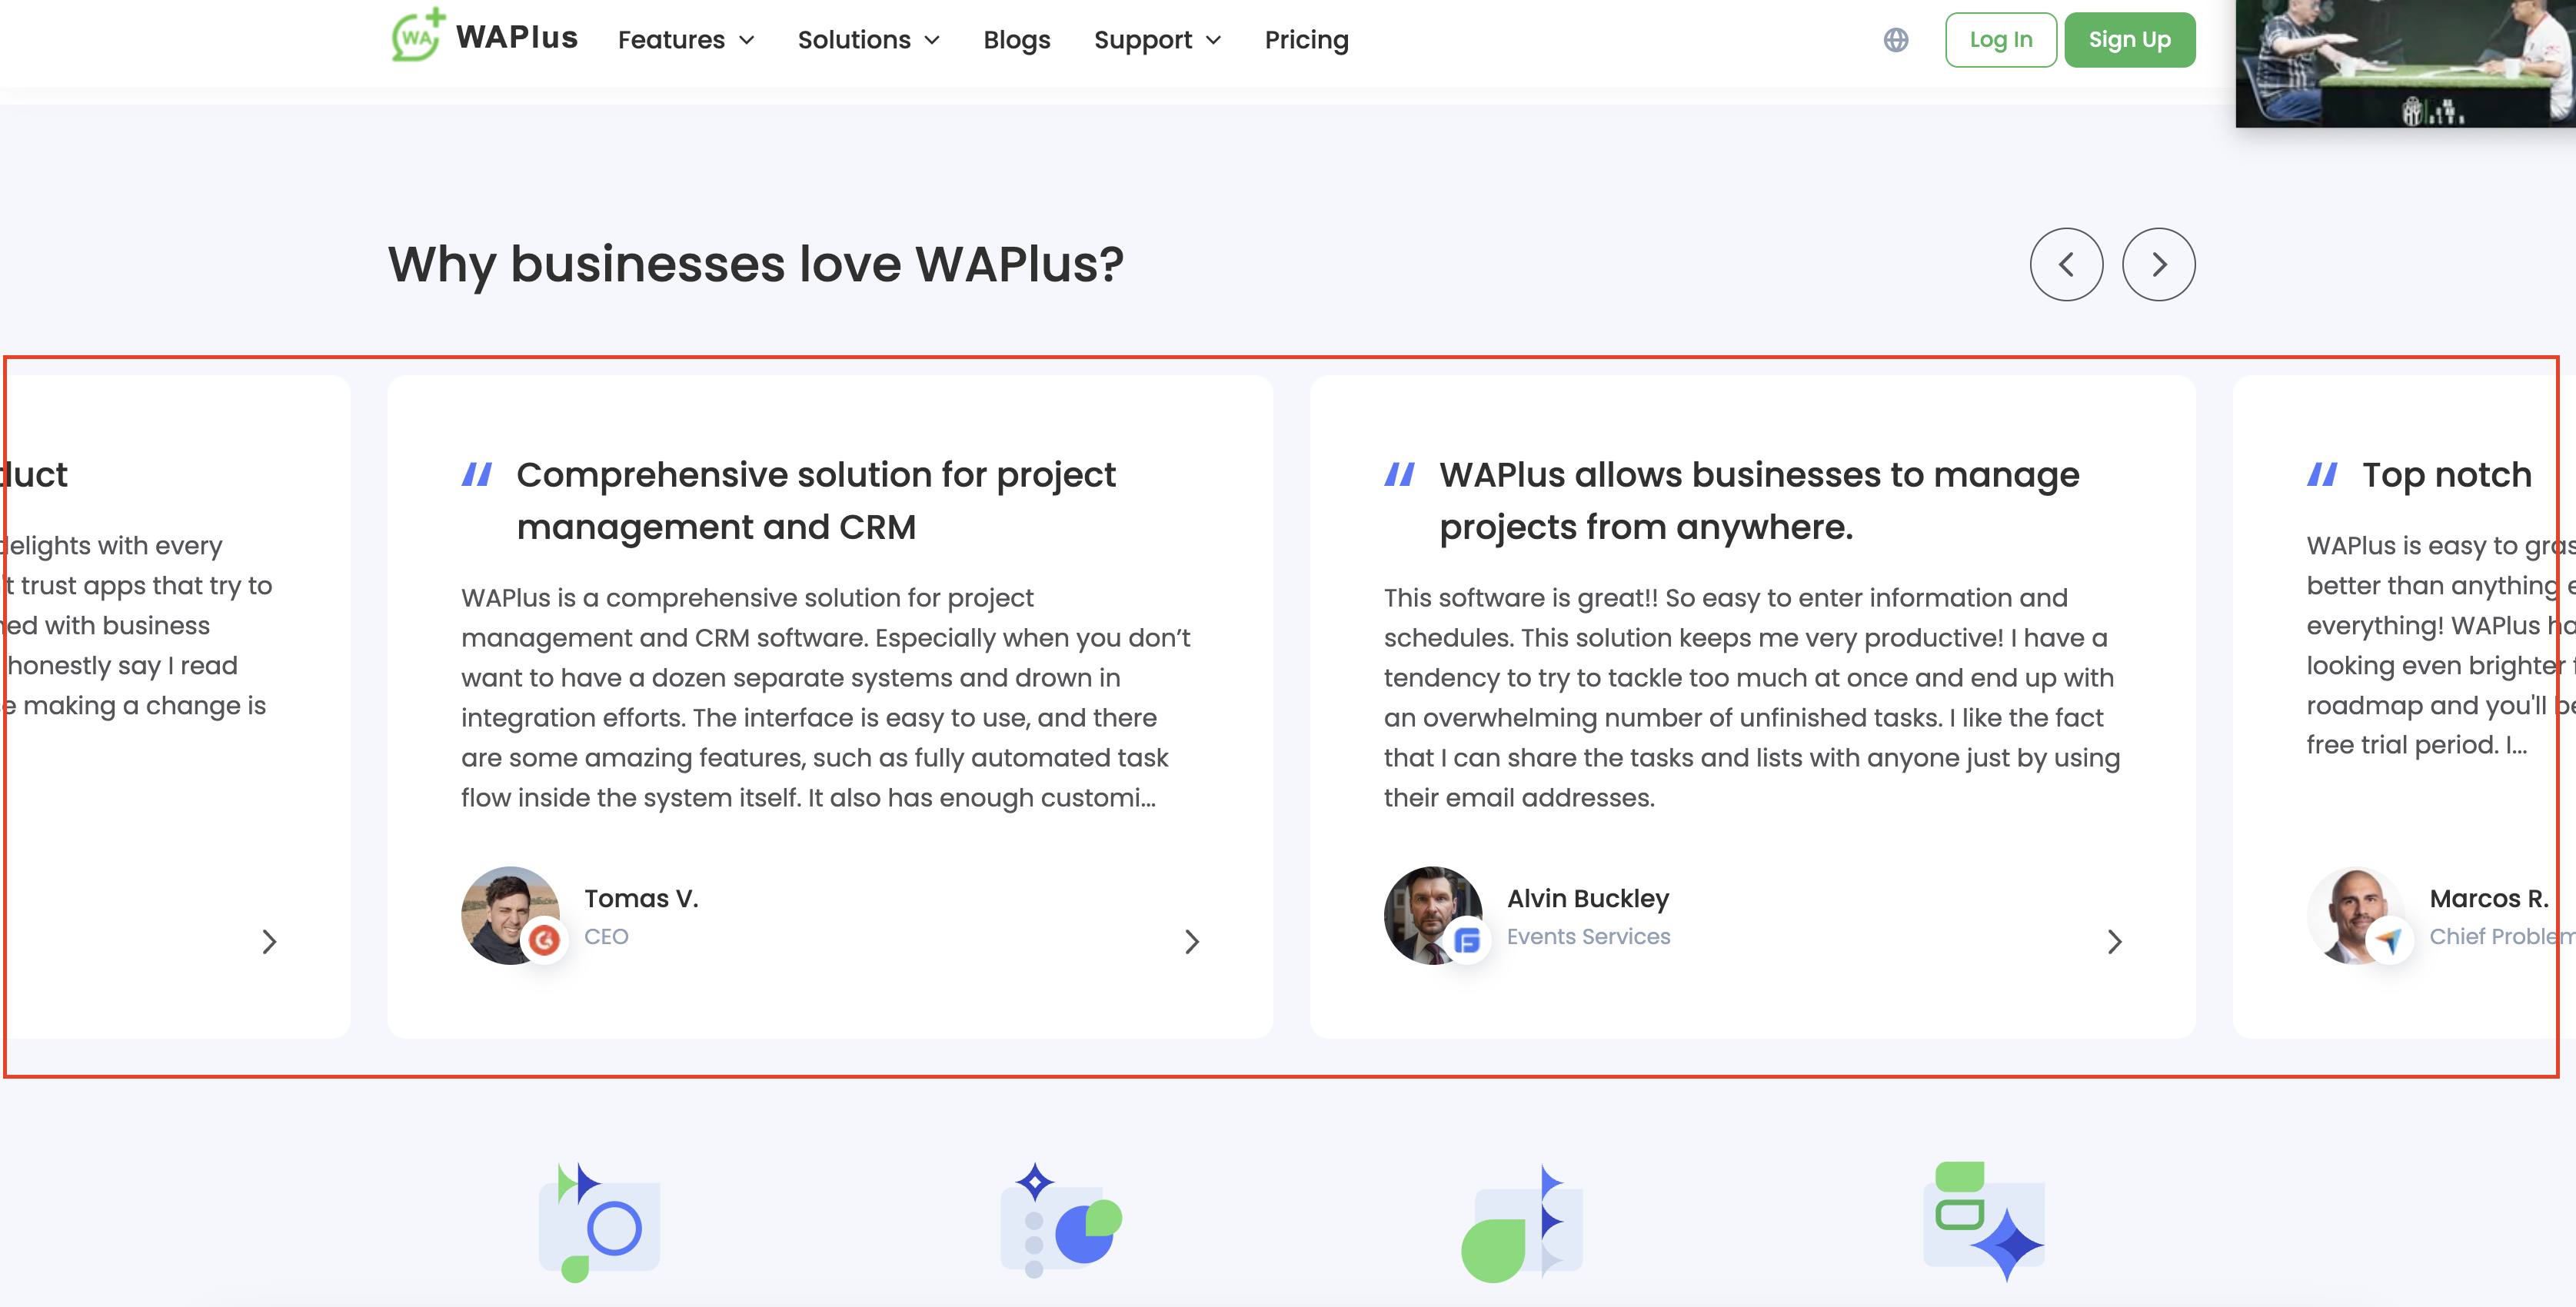The image size is (2576, 1307).
Task: Click Marcos R. profile photo
Action: tap(2356, 915)
